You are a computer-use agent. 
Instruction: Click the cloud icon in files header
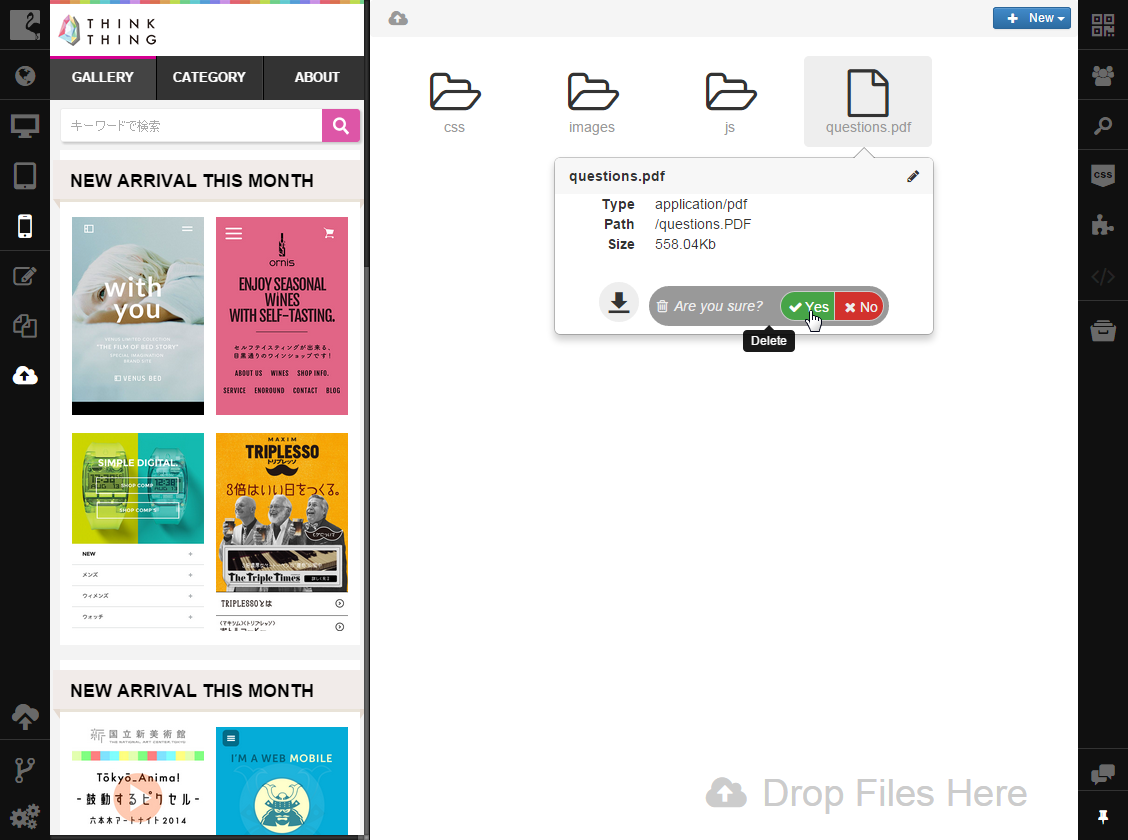398,19
